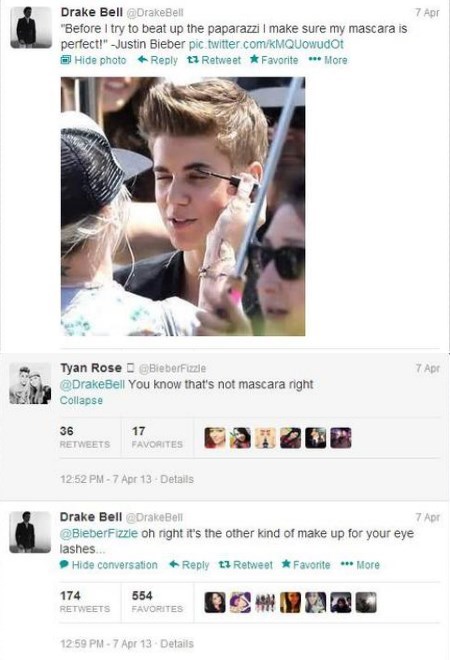Retweet the bottom eyelashes tweet
The width and height of the screenshot is (450, 660).
pos(245,565)
